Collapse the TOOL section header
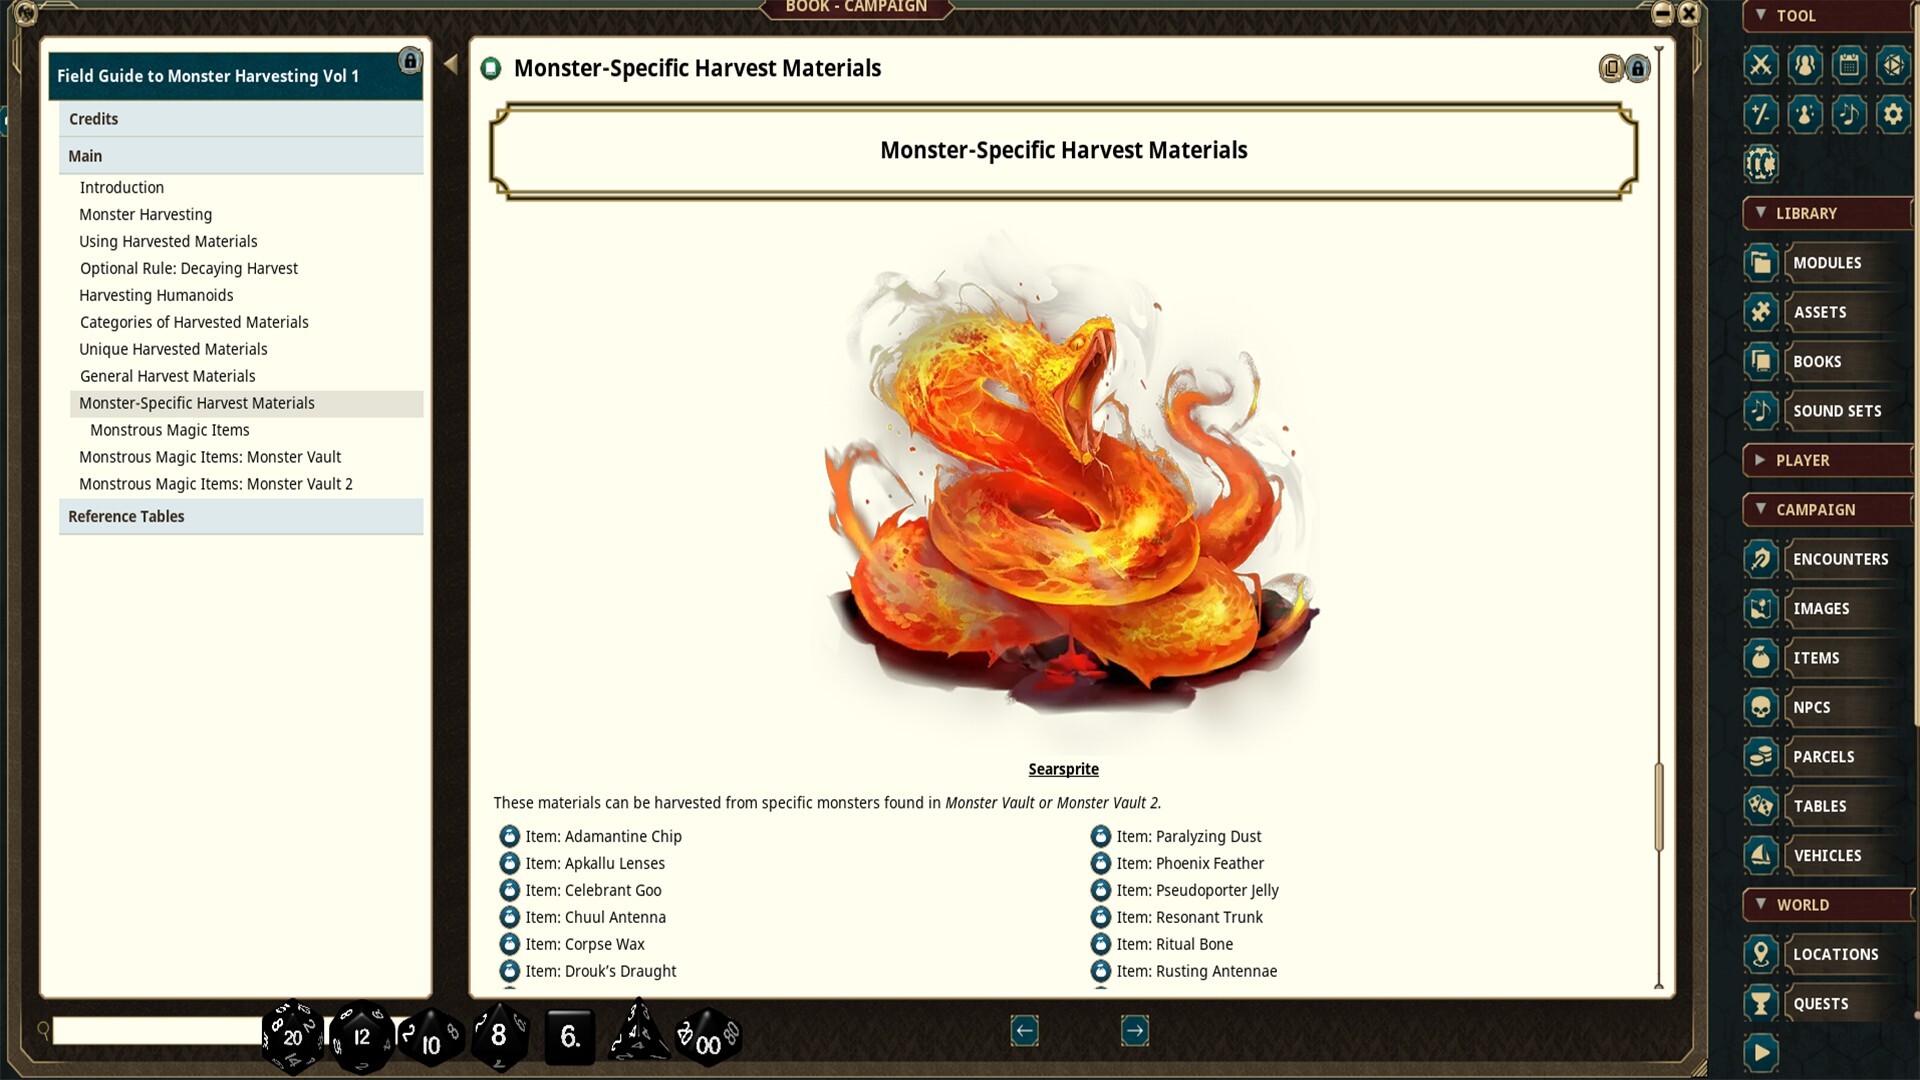1920x1080 pixels. [1759, 16]
